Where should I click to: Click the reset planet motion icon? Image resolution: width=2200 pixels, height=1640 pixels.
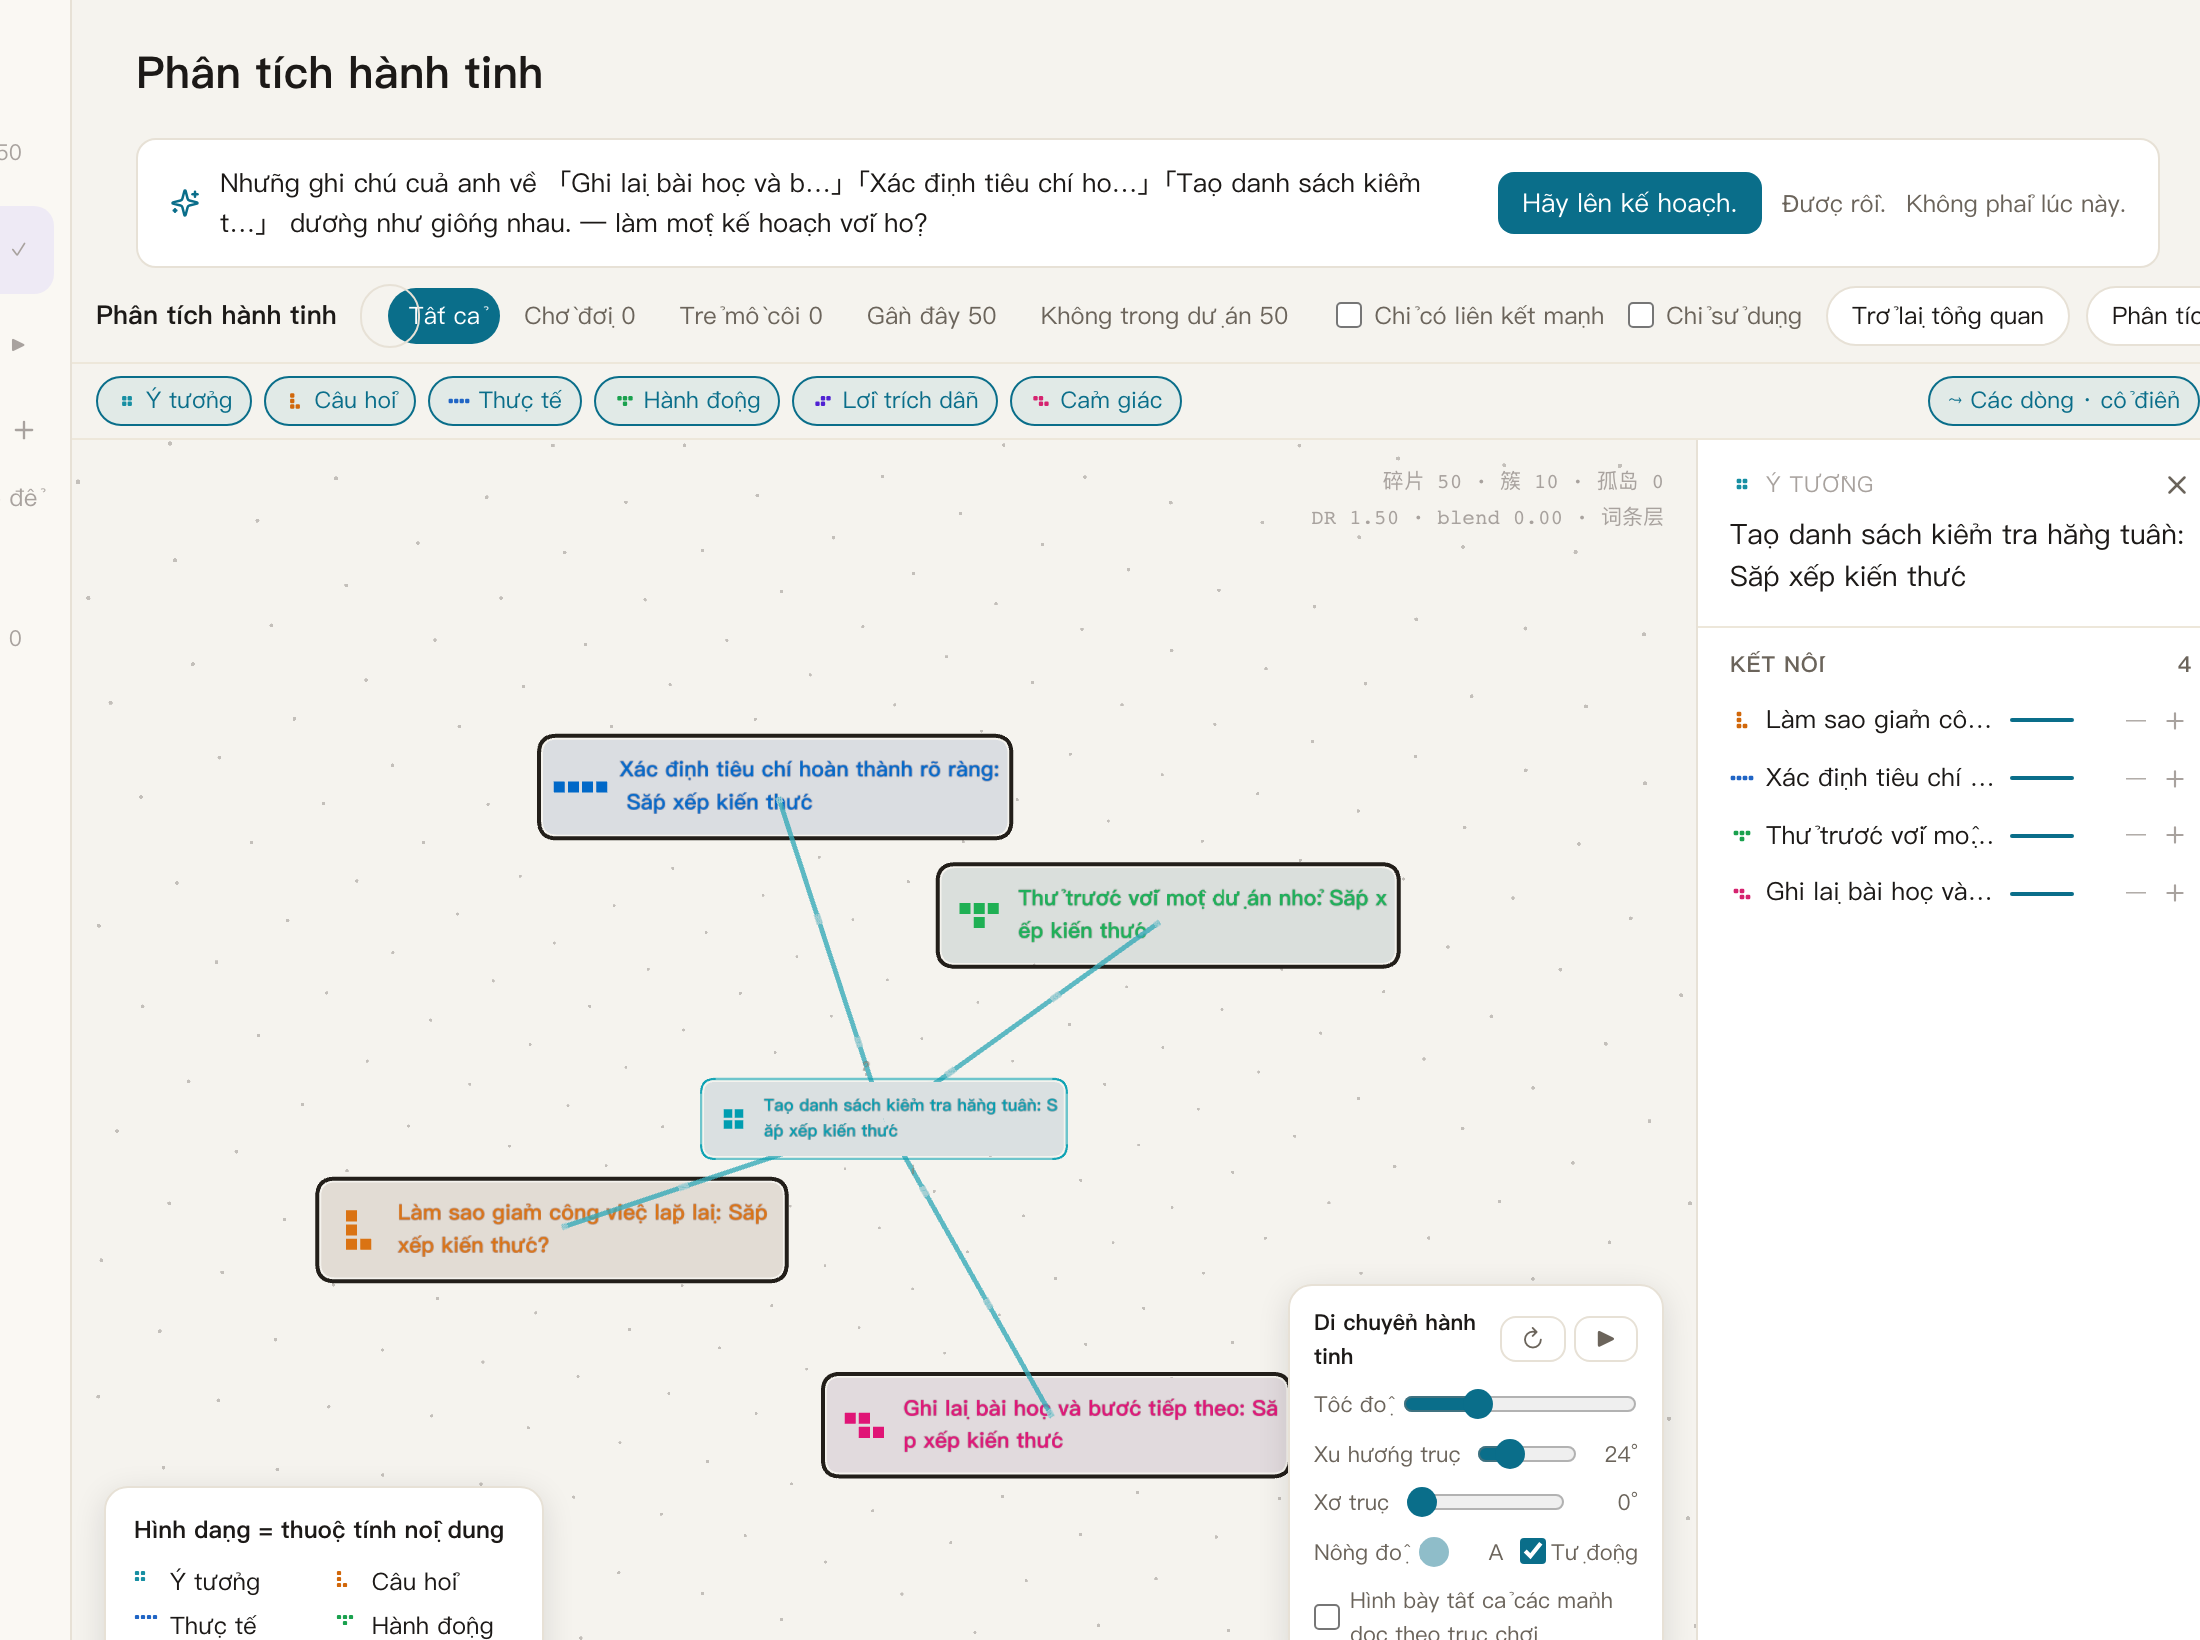[x=1532, y=1338]
